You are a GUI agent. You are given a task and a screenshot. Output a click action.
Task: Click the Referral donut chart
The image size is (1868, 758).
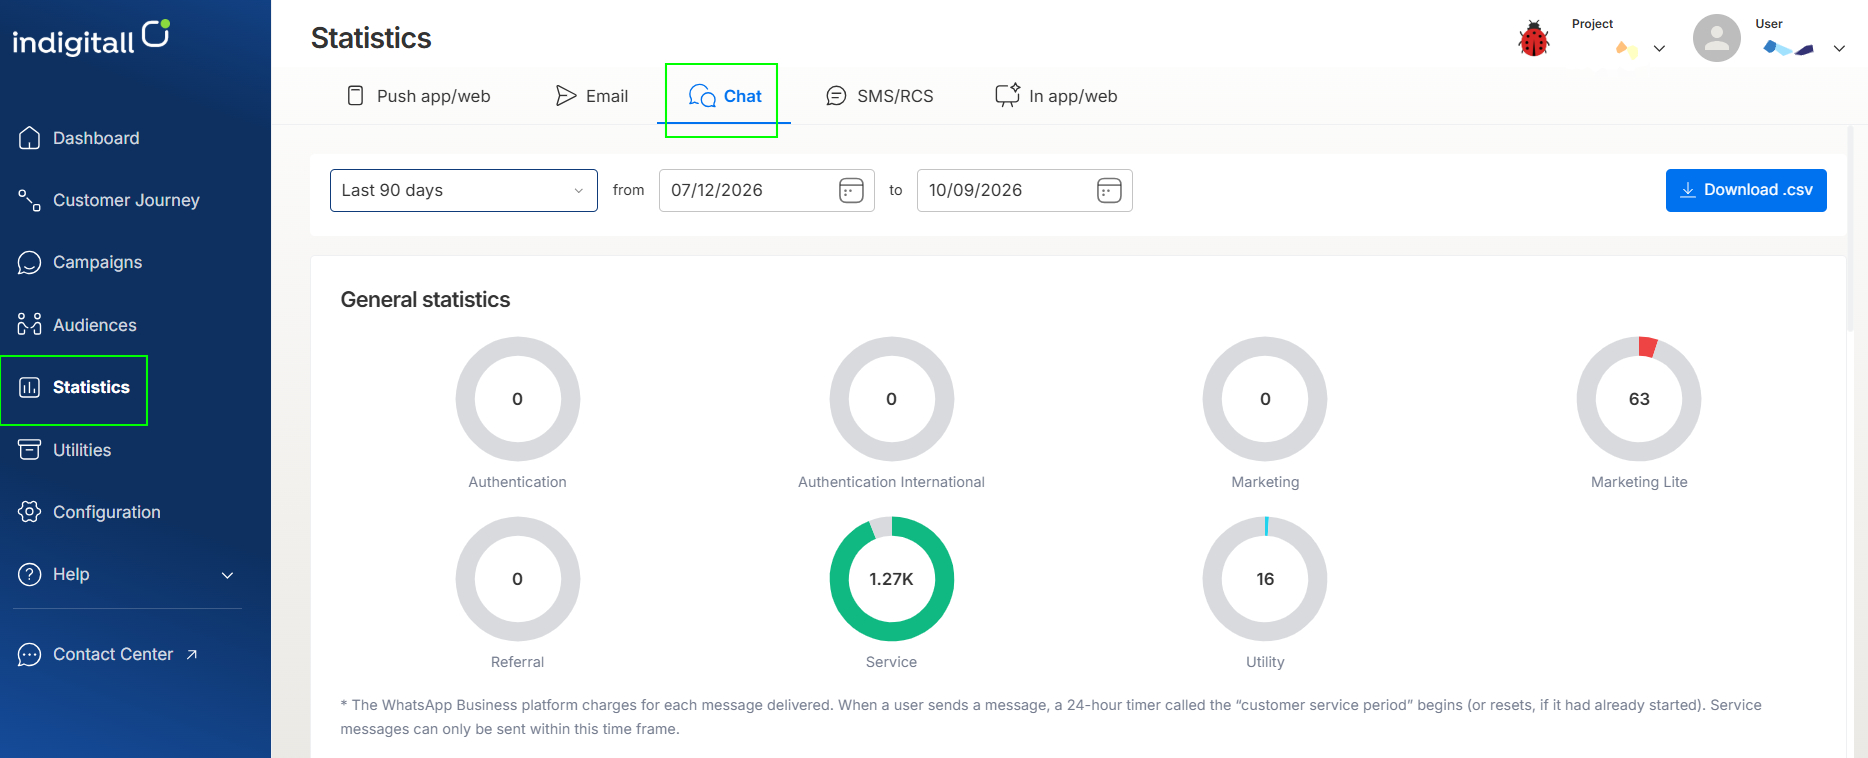point(518,579)
